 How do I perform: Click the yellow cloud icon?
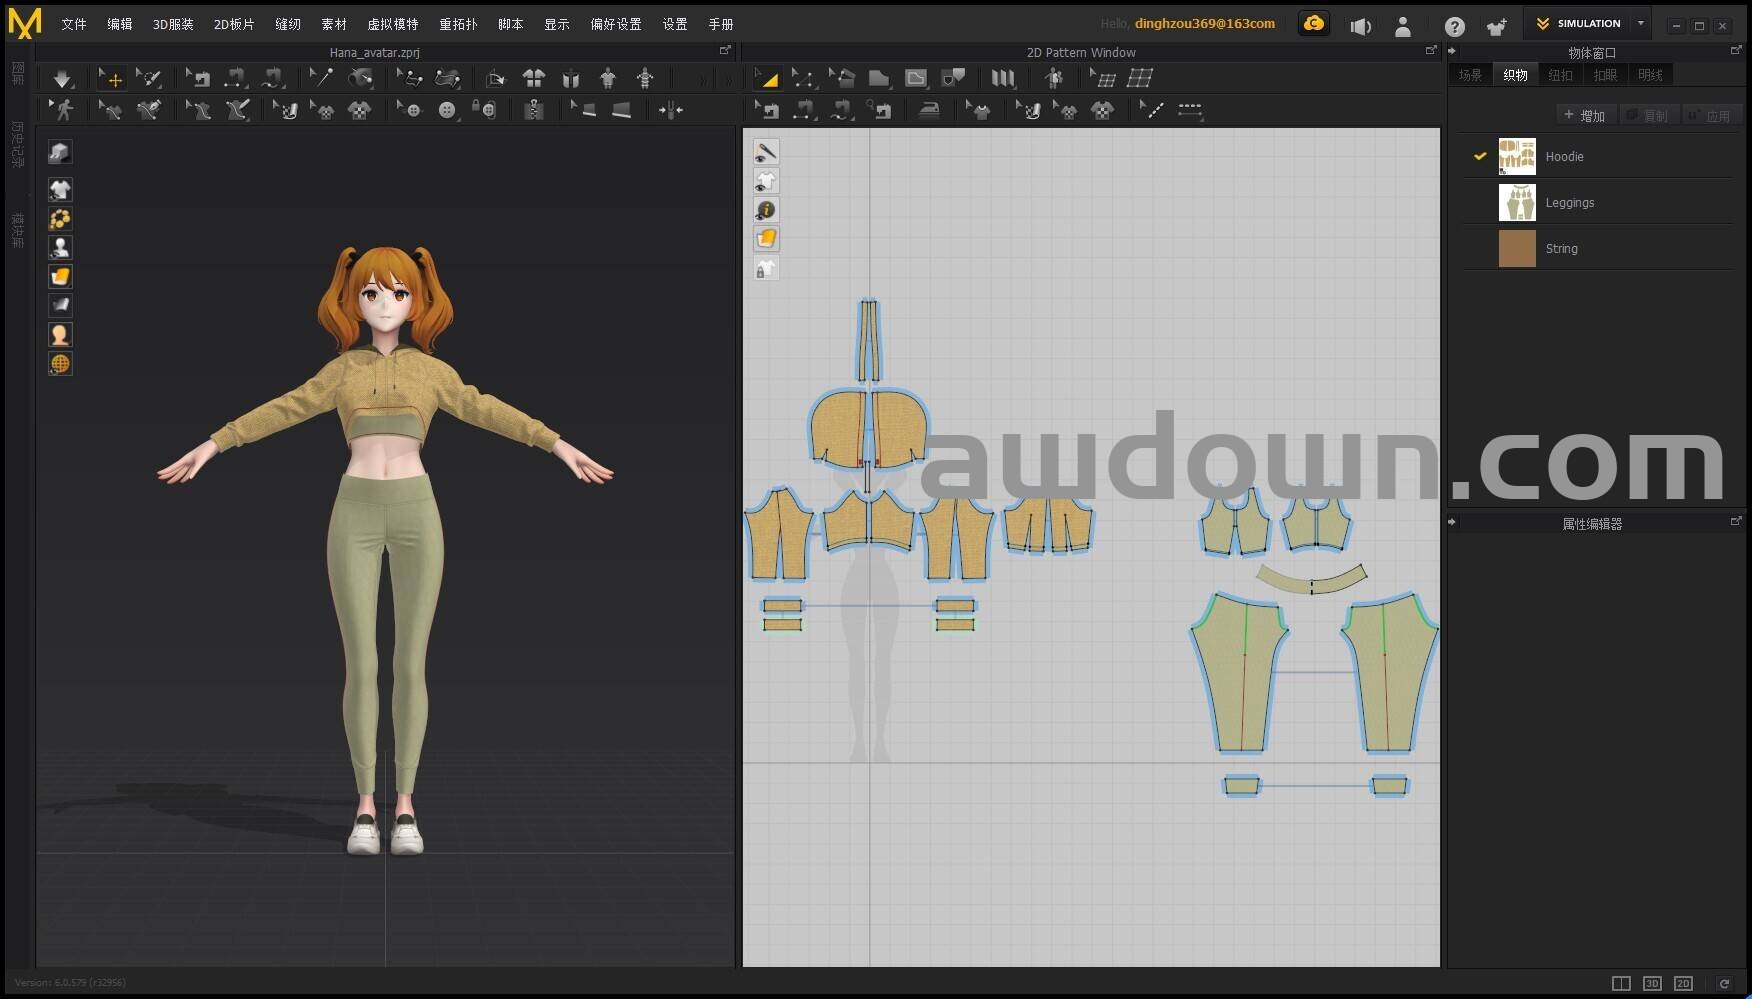pos(1314,24)
